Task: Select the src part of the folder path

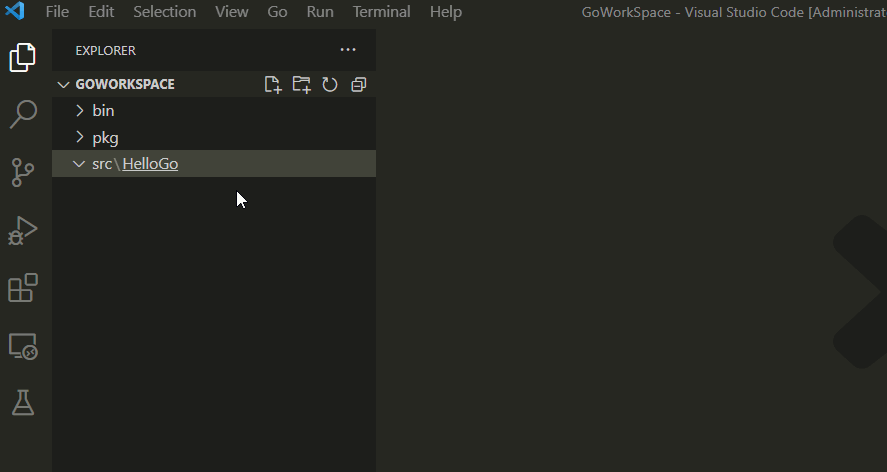Action: 102,164
